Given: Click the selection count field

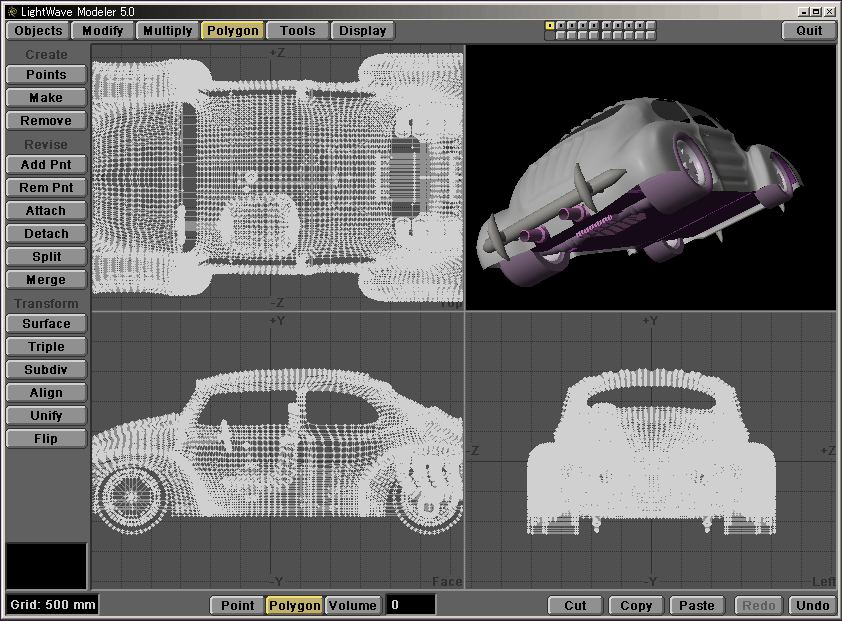Looking at the screenshot, I should coord(411,605).
